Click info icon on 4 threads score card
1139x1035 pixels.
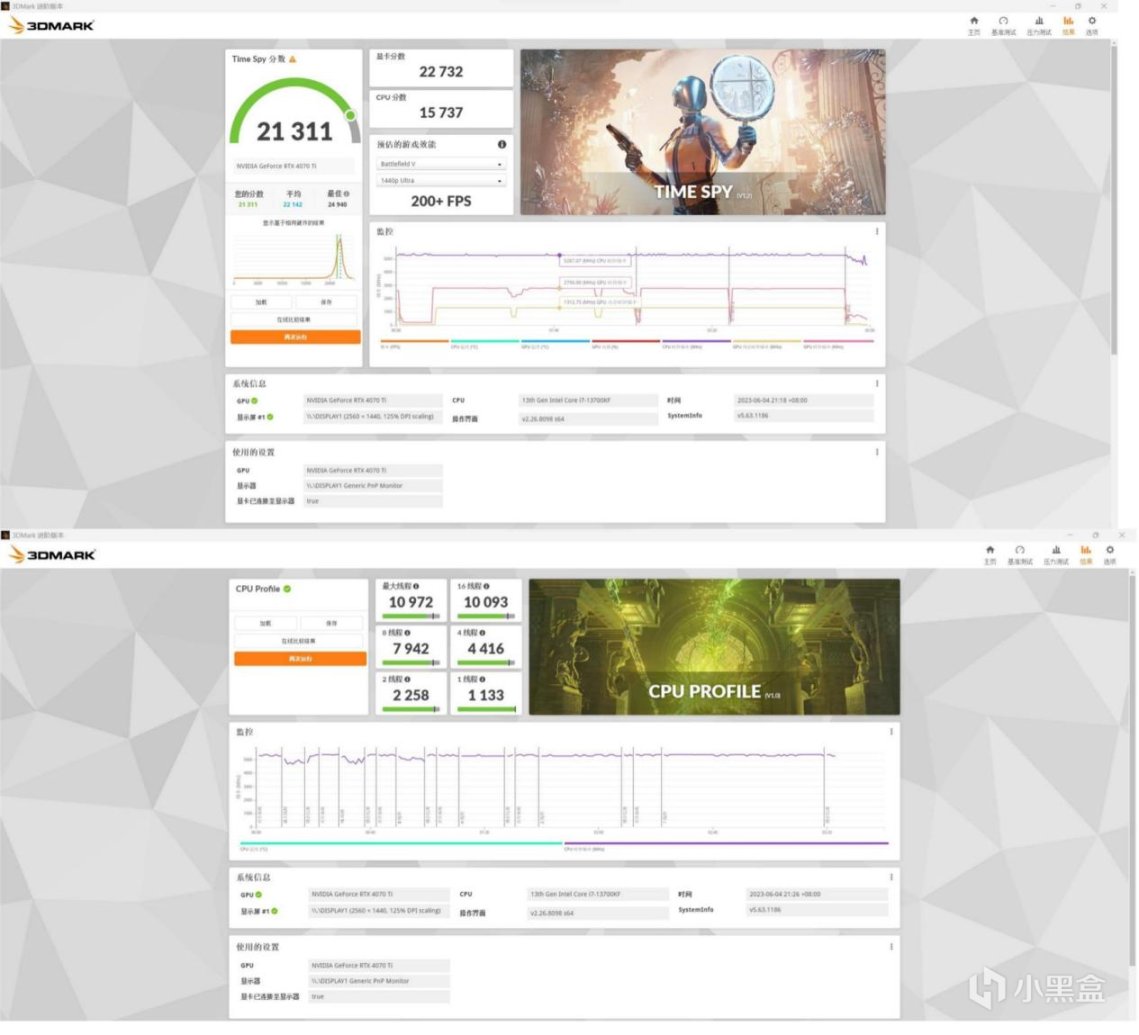tap(482, 633)
